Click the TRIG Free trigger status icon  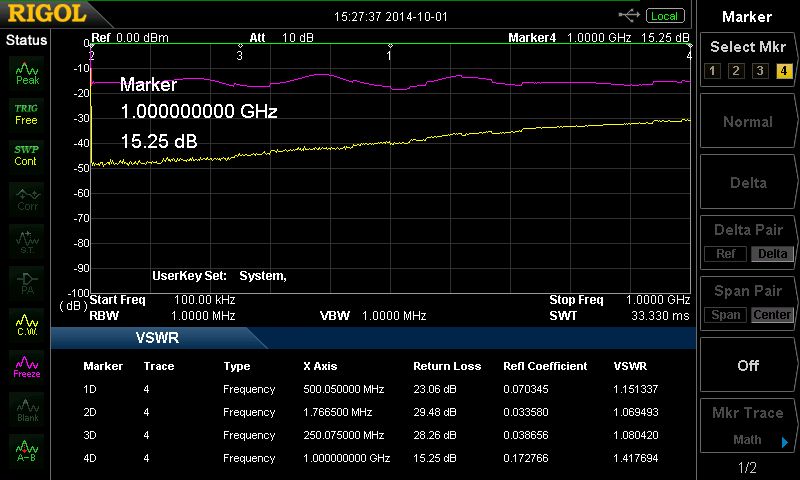point(26,114)
